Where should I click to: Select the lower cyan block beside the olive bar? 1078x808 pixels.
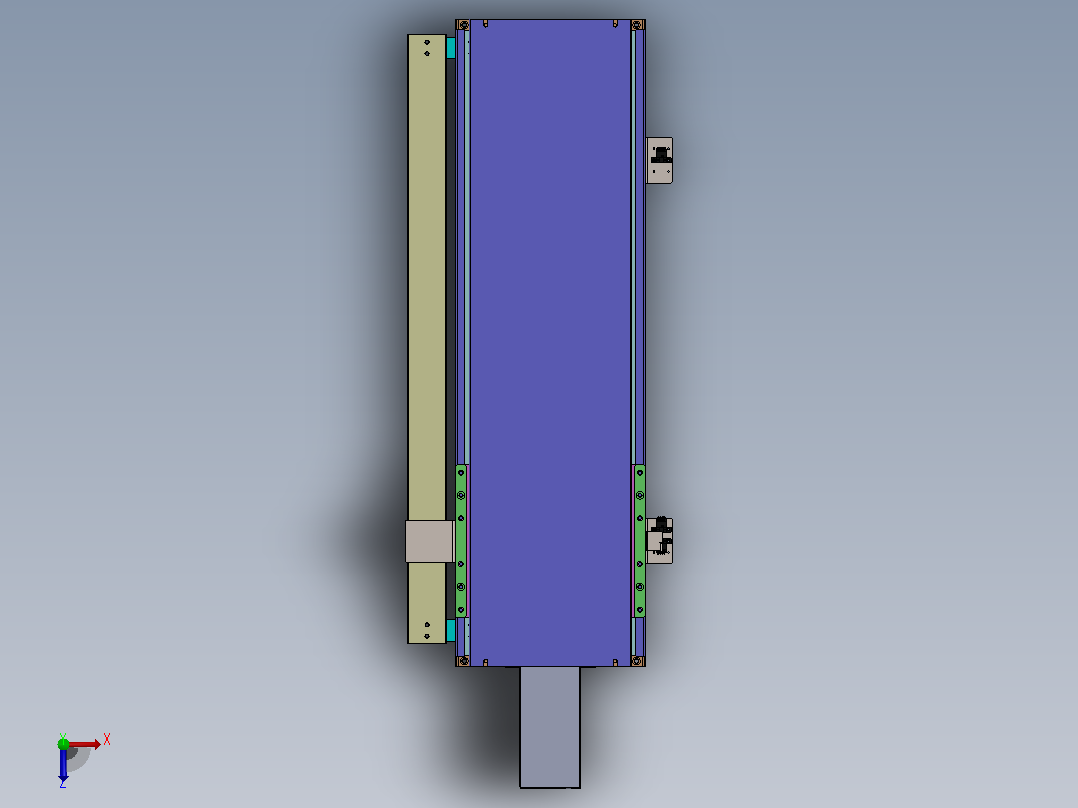[x=451, y=630]
